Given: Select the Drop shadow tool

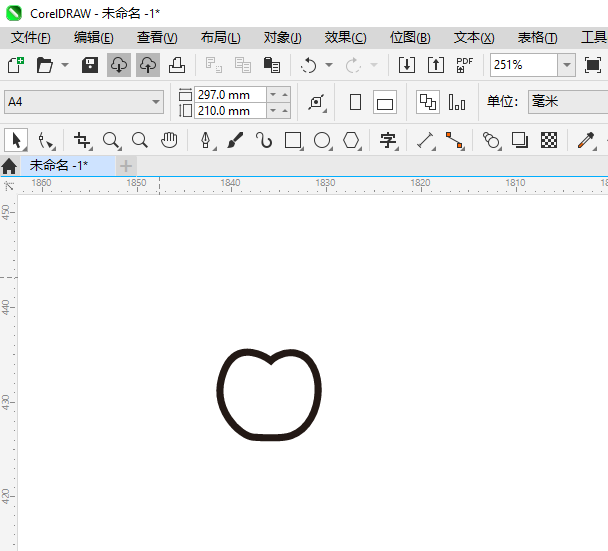Looking at the screenshot, I should tap(520, 140).
